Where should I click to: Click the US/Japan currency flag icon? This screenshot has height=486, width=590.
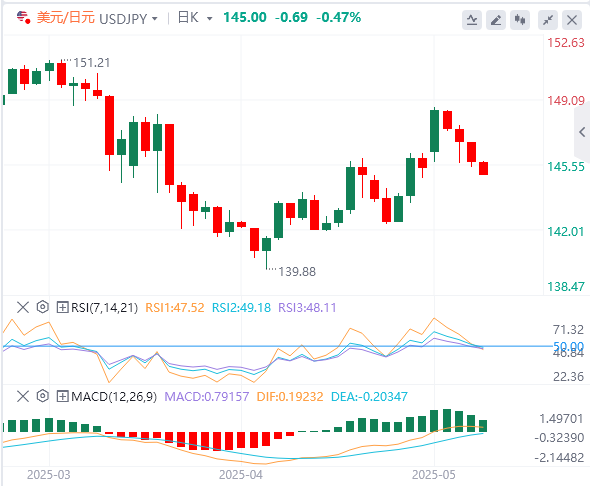[x=23, y=17]
